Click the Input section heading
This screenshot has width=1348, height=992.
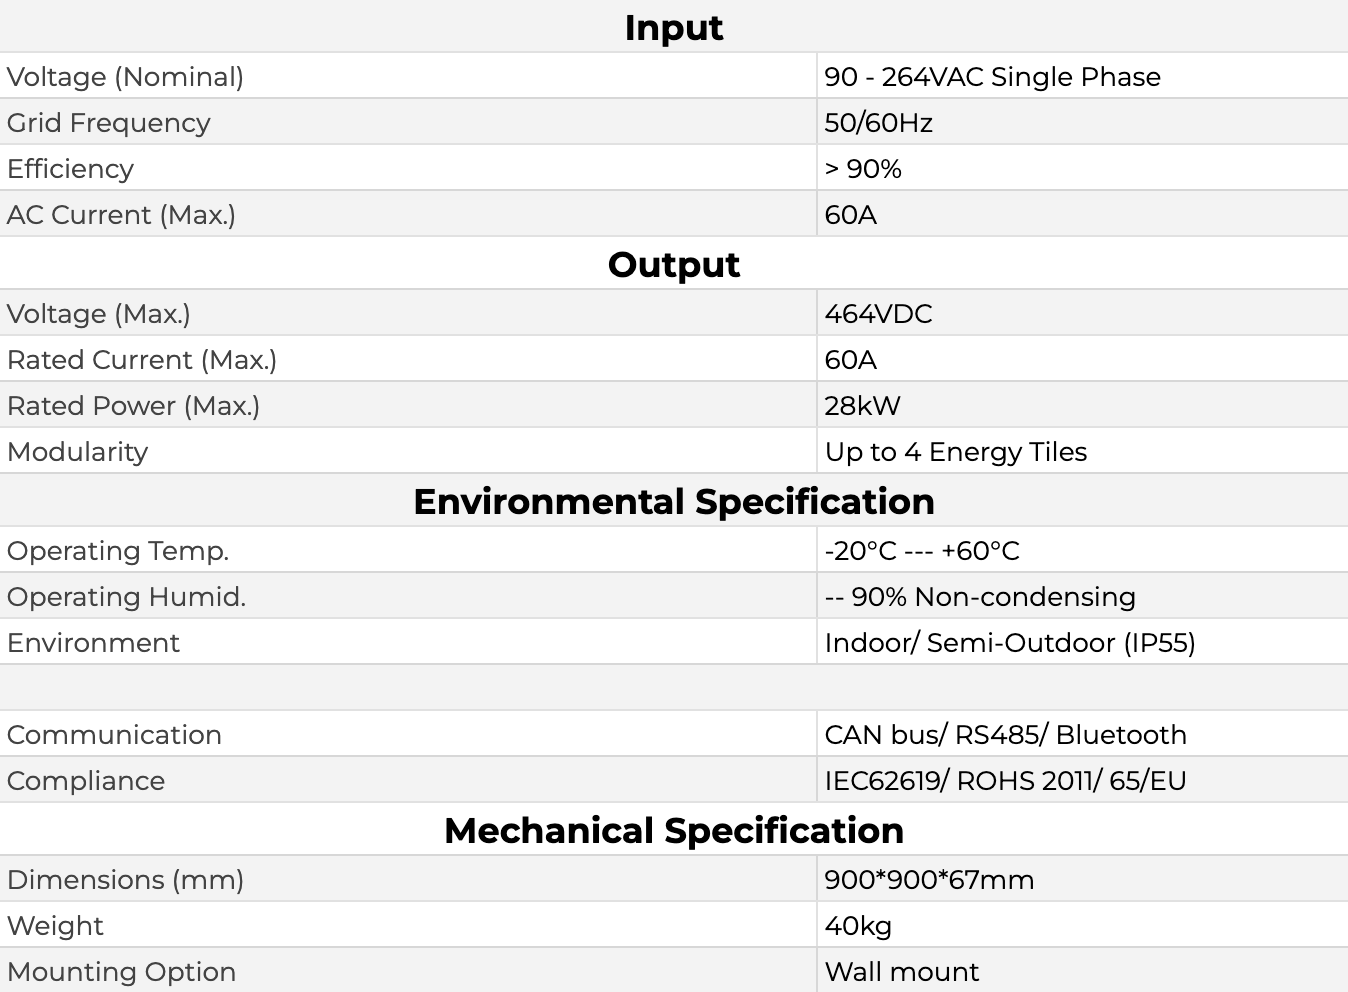673,28
